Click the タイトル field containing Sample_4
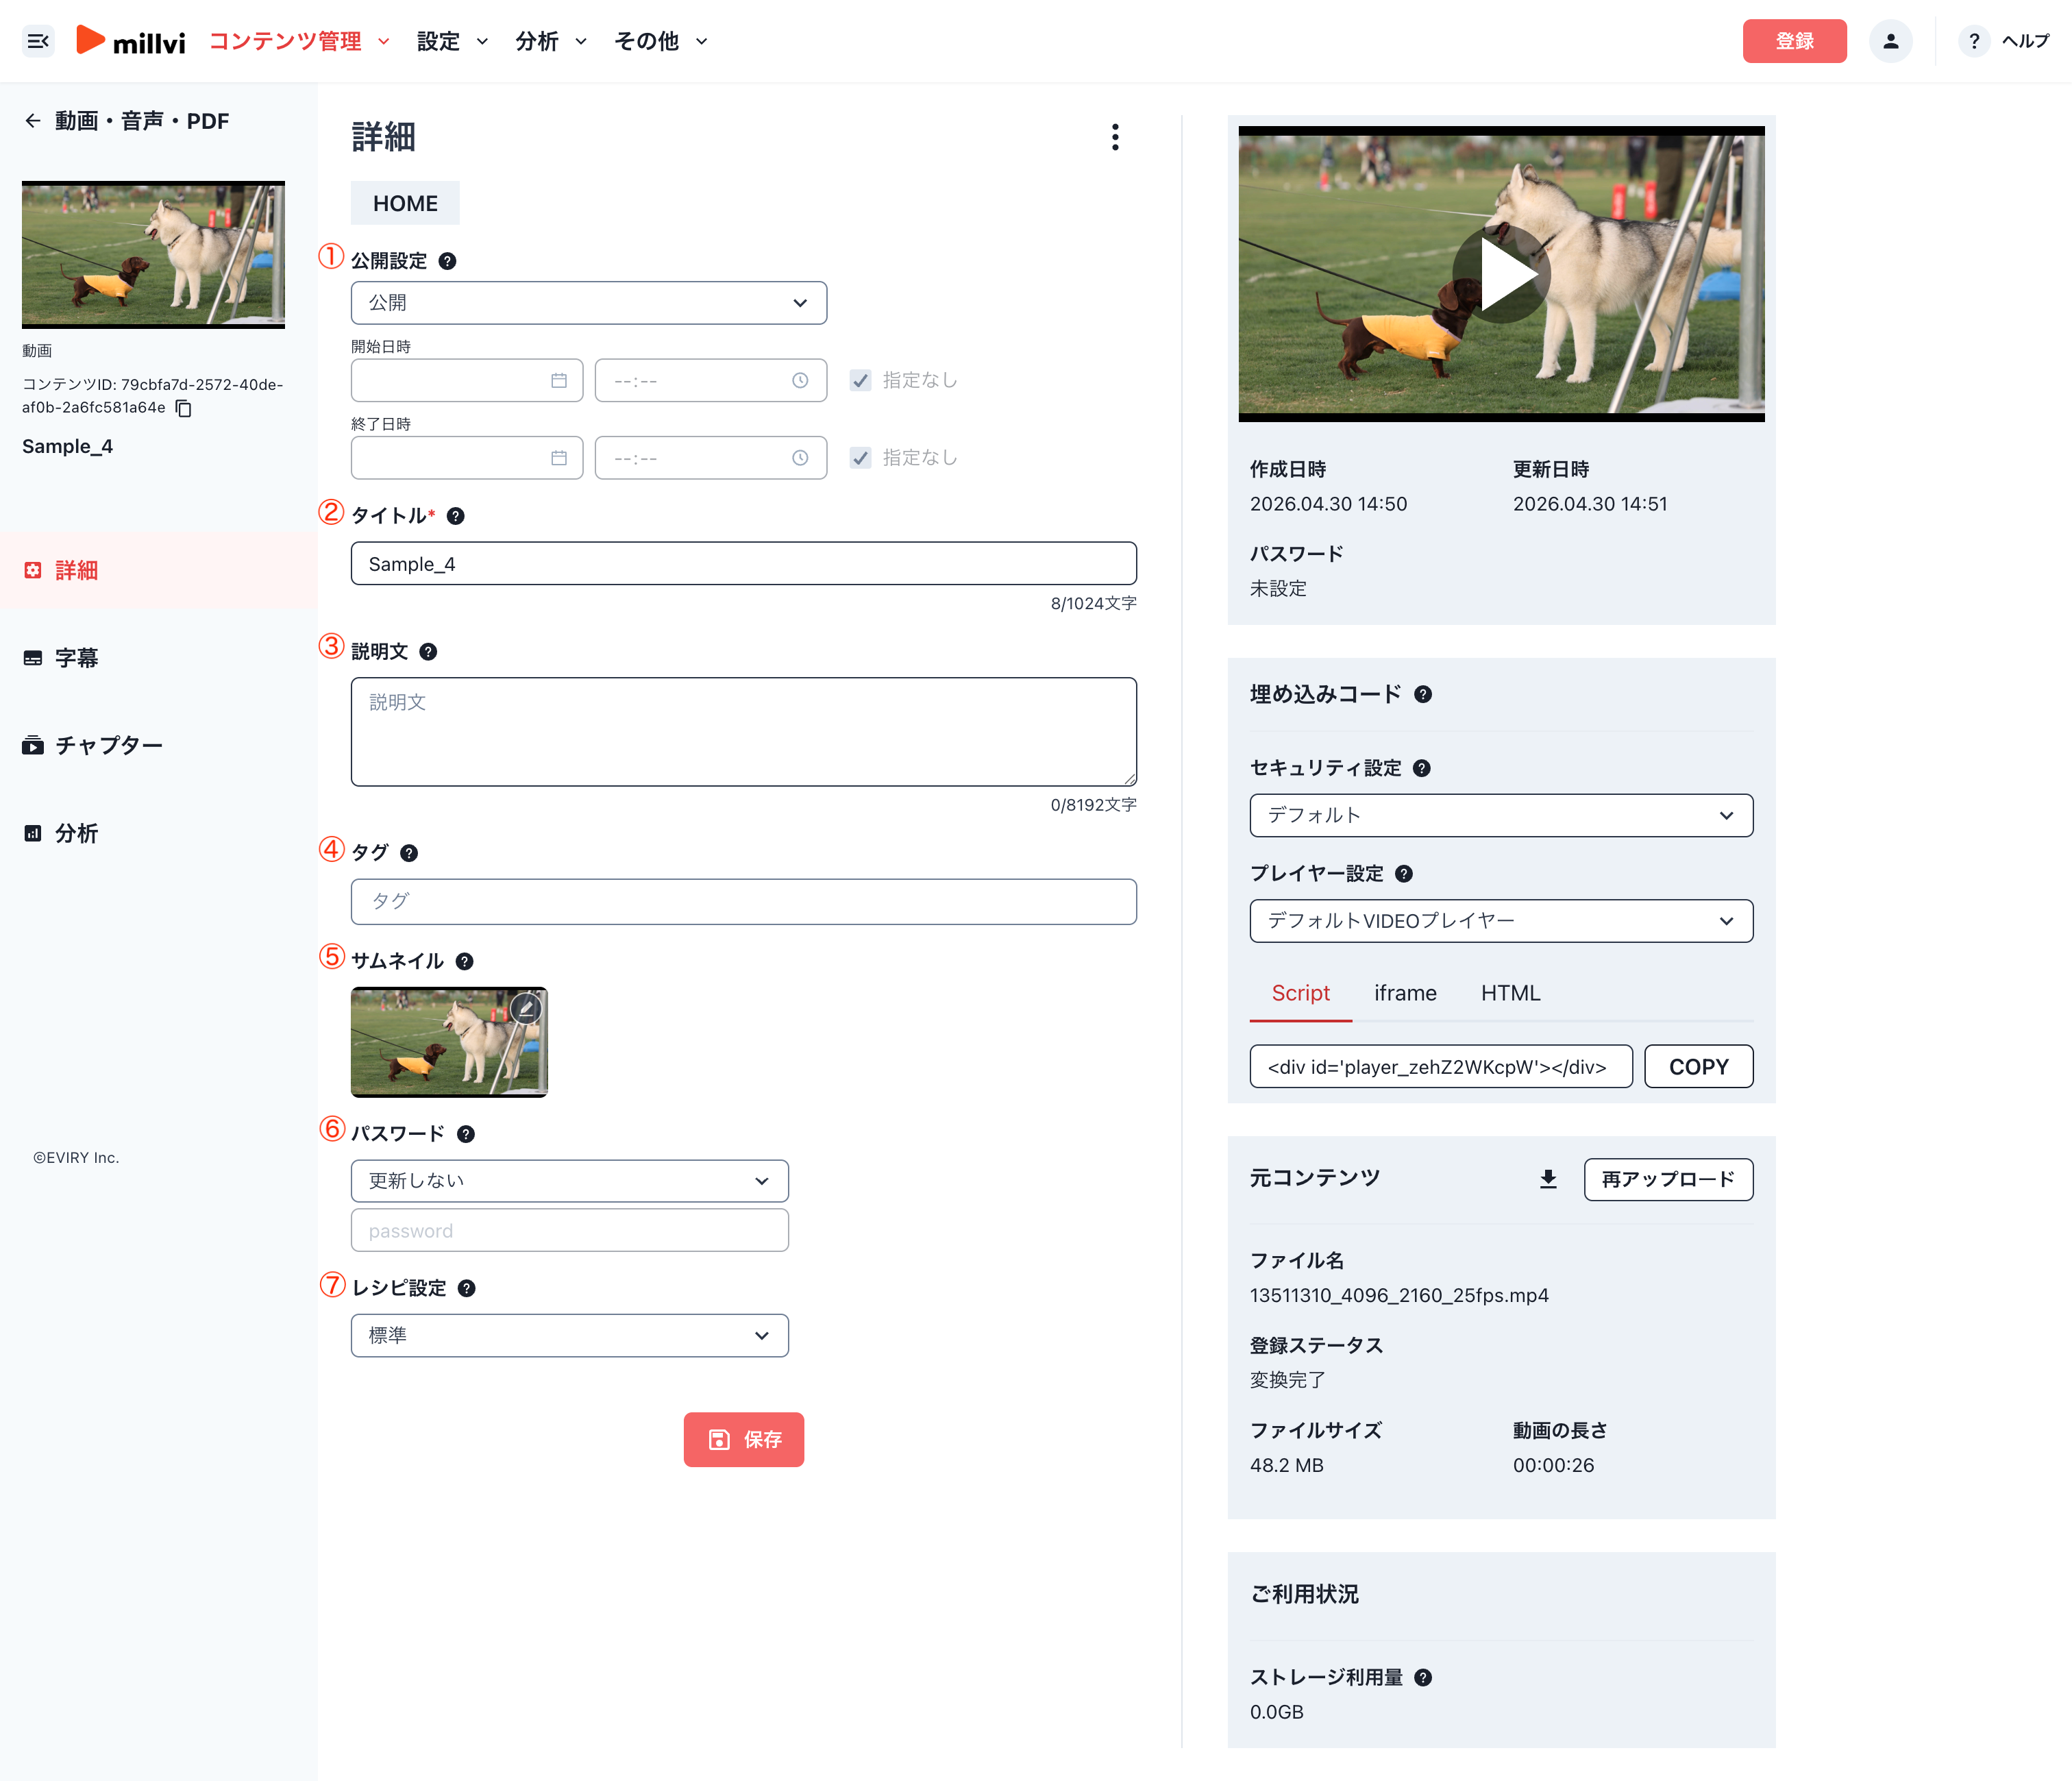 (x=744, y=564)
